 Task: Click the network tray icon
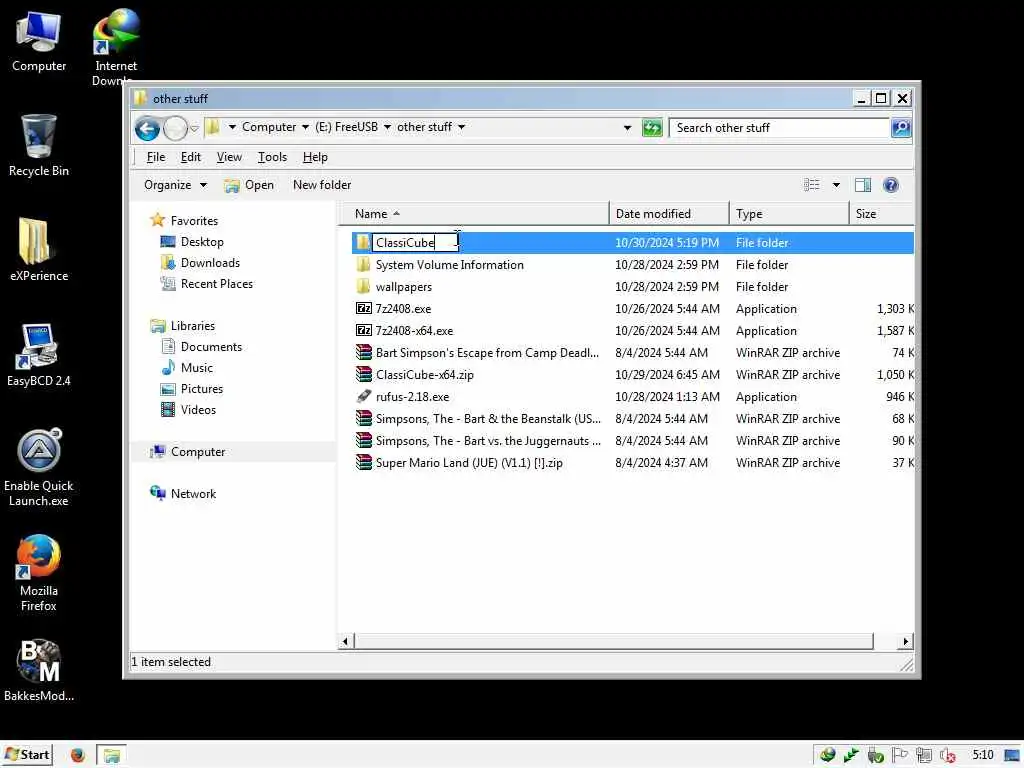click(x=923, y=755)
